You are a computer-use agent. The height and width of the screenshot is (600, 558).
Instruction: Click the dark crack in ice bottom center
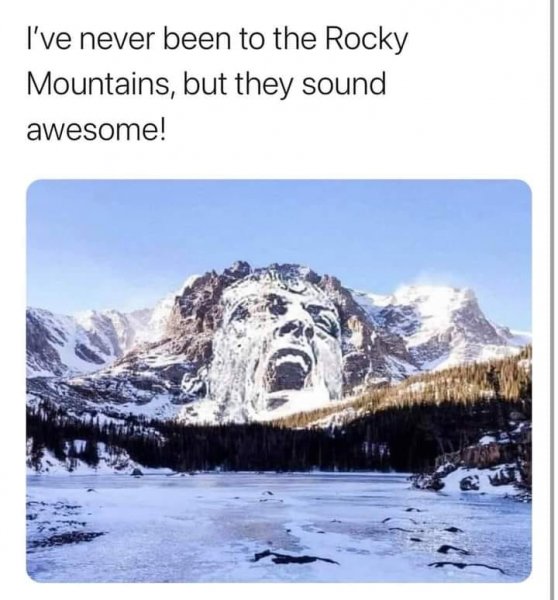(x=295, y=557)
